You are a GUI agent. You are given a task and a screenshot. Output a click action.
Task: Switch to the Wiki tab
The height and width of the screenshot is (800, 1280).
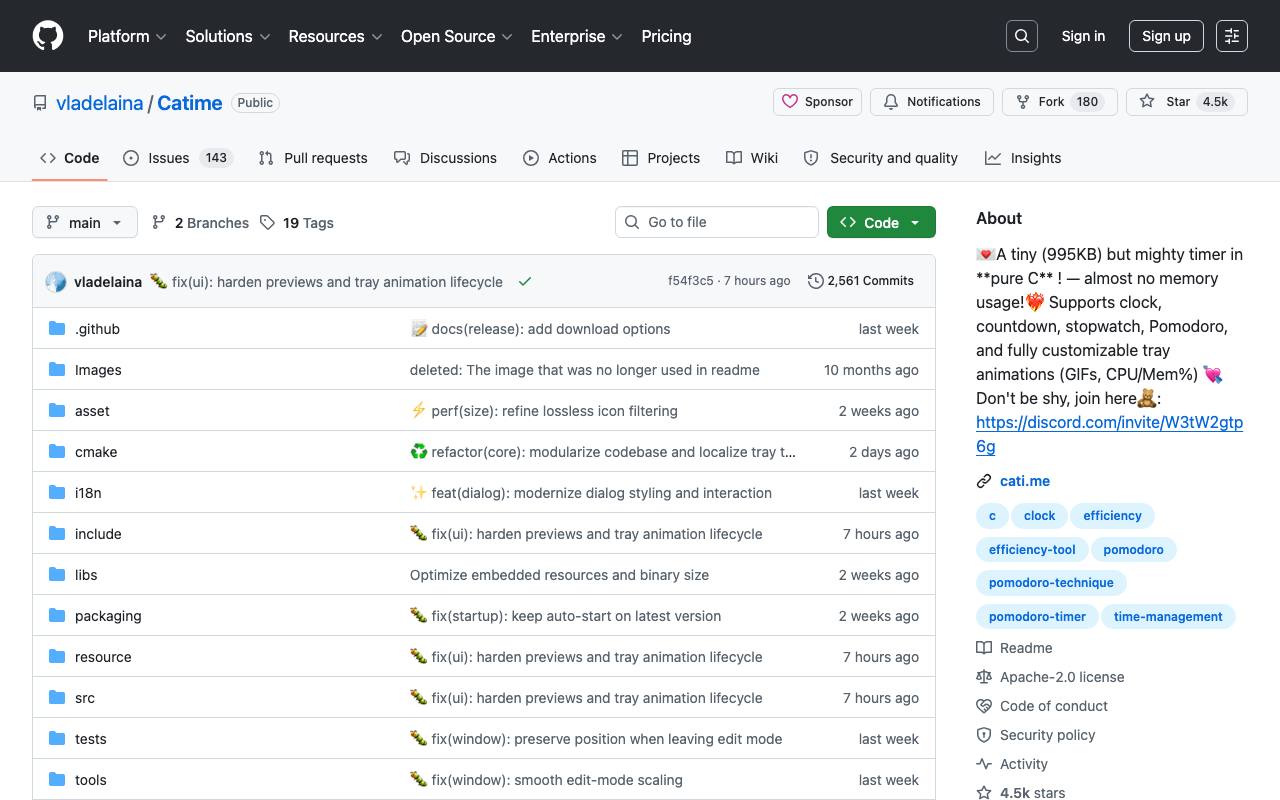pyautogui.click(x=752, y=158)
